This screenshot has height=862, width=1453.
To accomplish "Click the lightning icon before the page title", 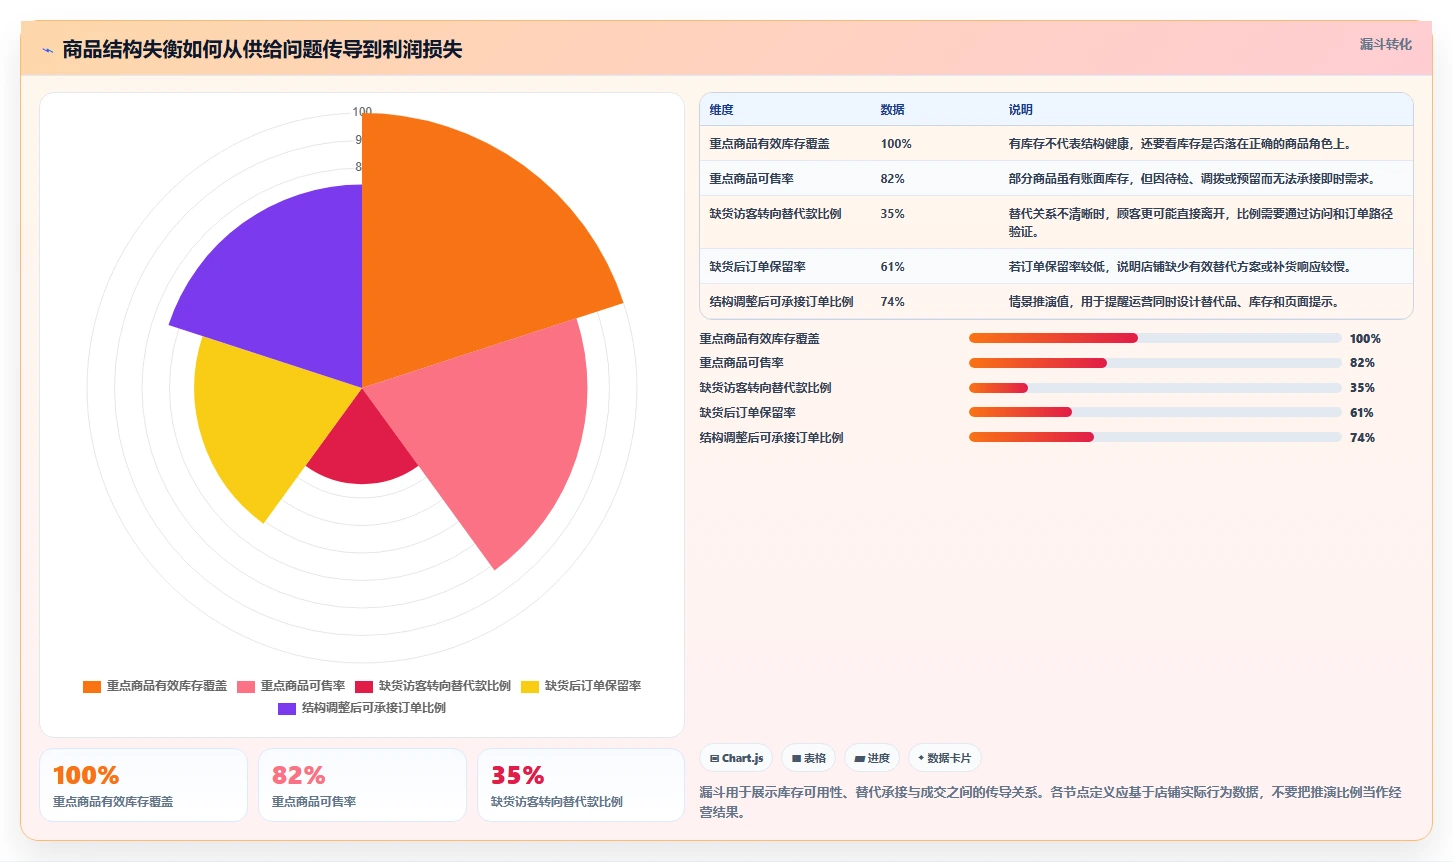I will pos(47,50).
